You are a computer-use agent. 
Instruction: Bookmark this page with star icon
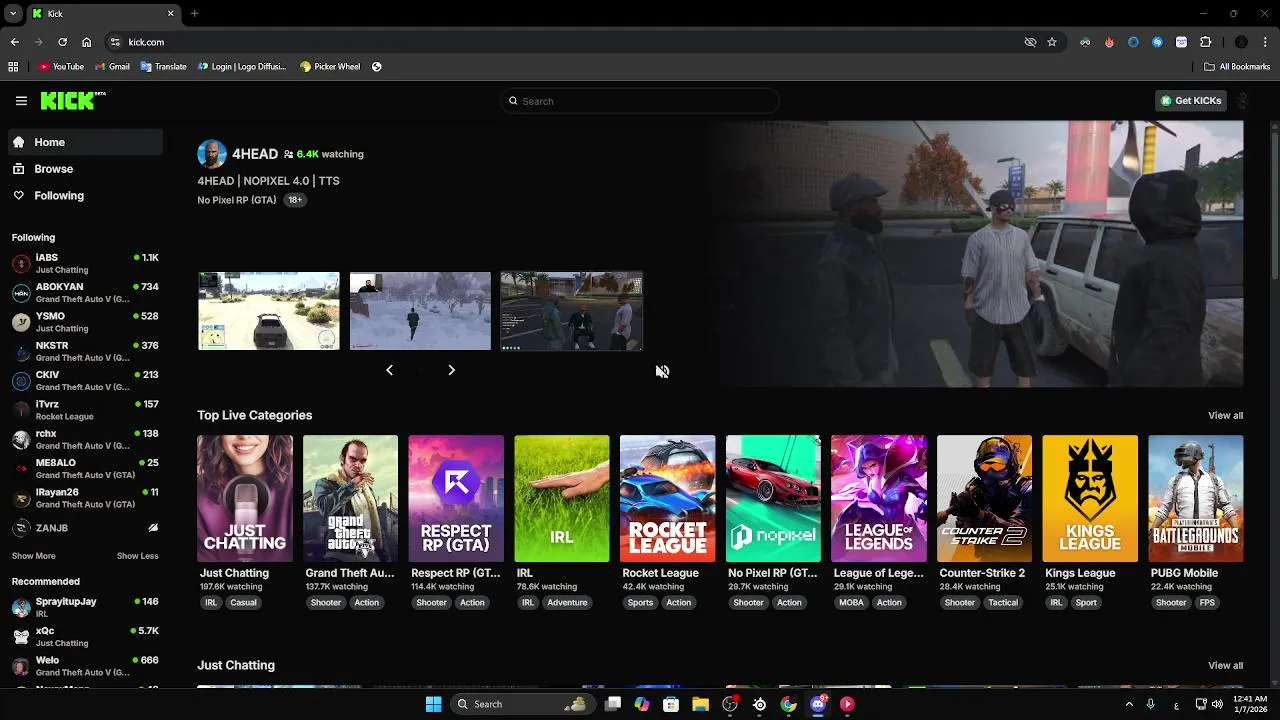1052,42
